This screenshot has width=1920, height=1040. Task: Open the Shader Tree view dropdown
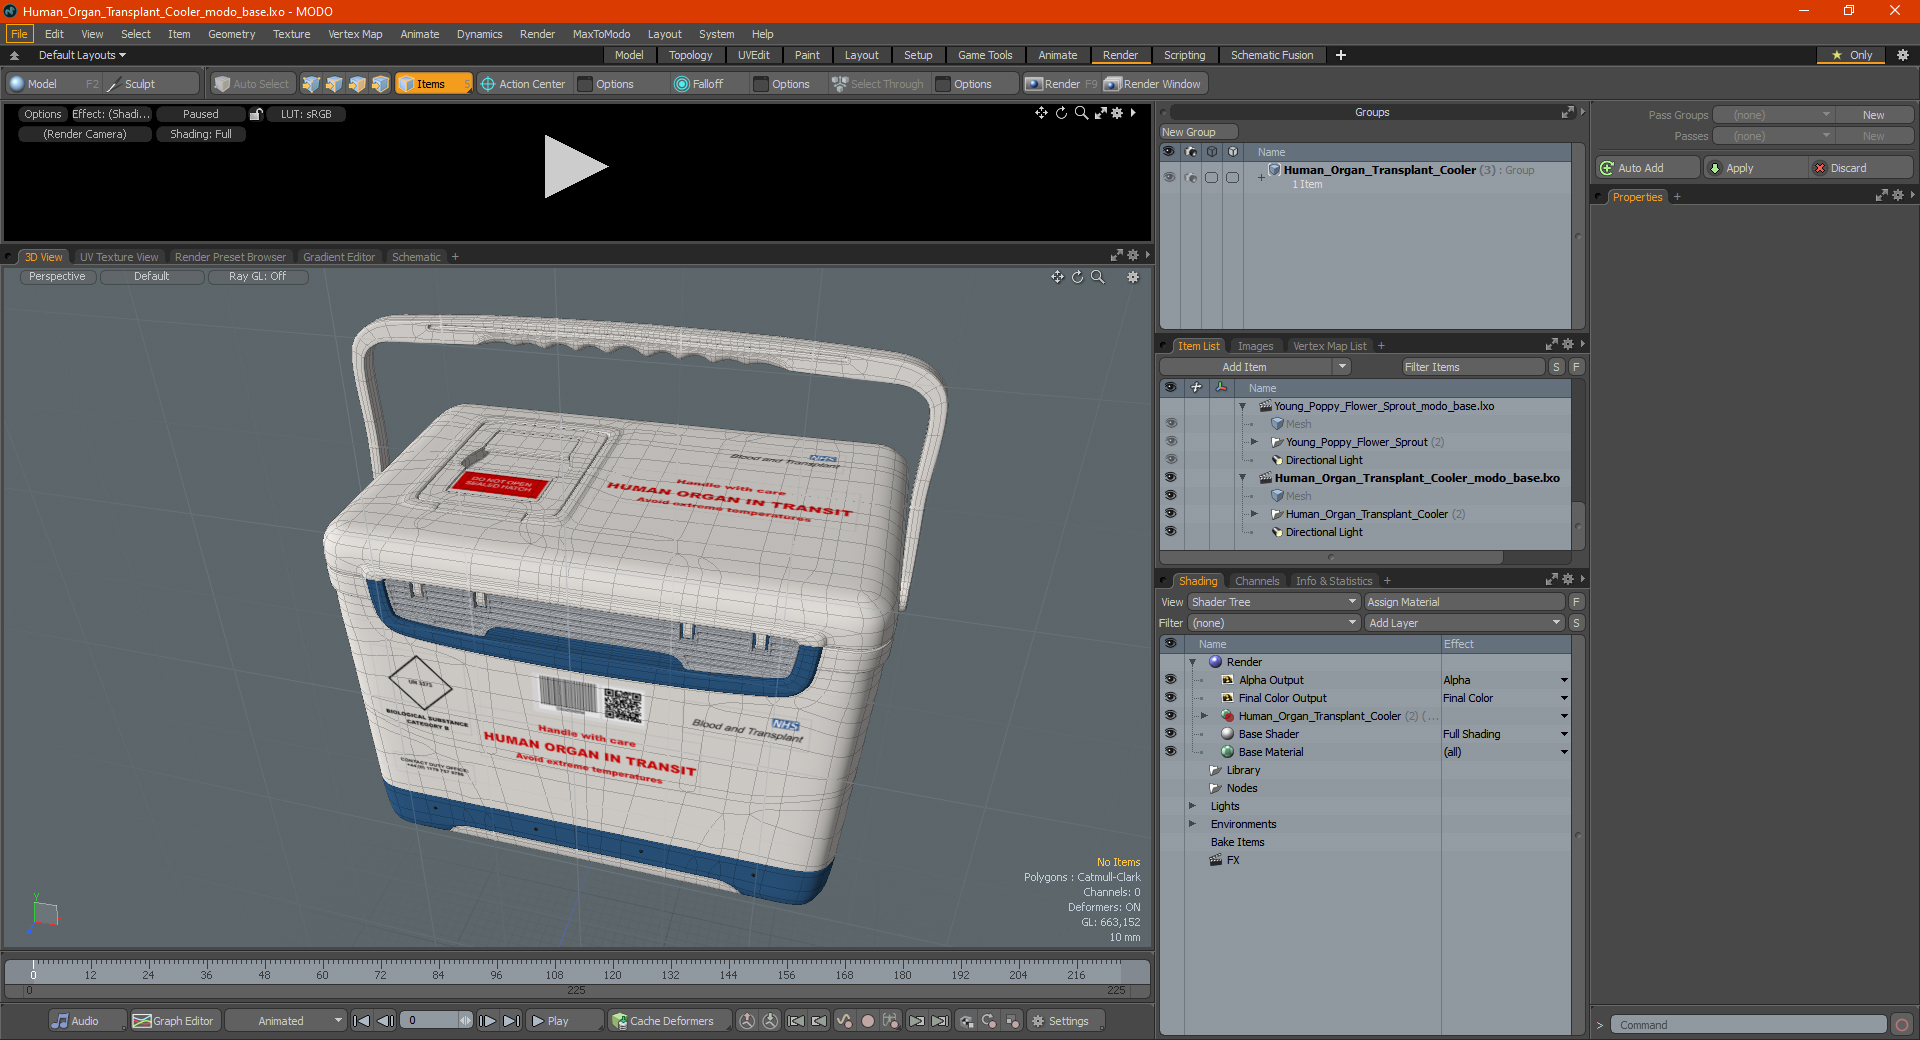pos(1273,602)
